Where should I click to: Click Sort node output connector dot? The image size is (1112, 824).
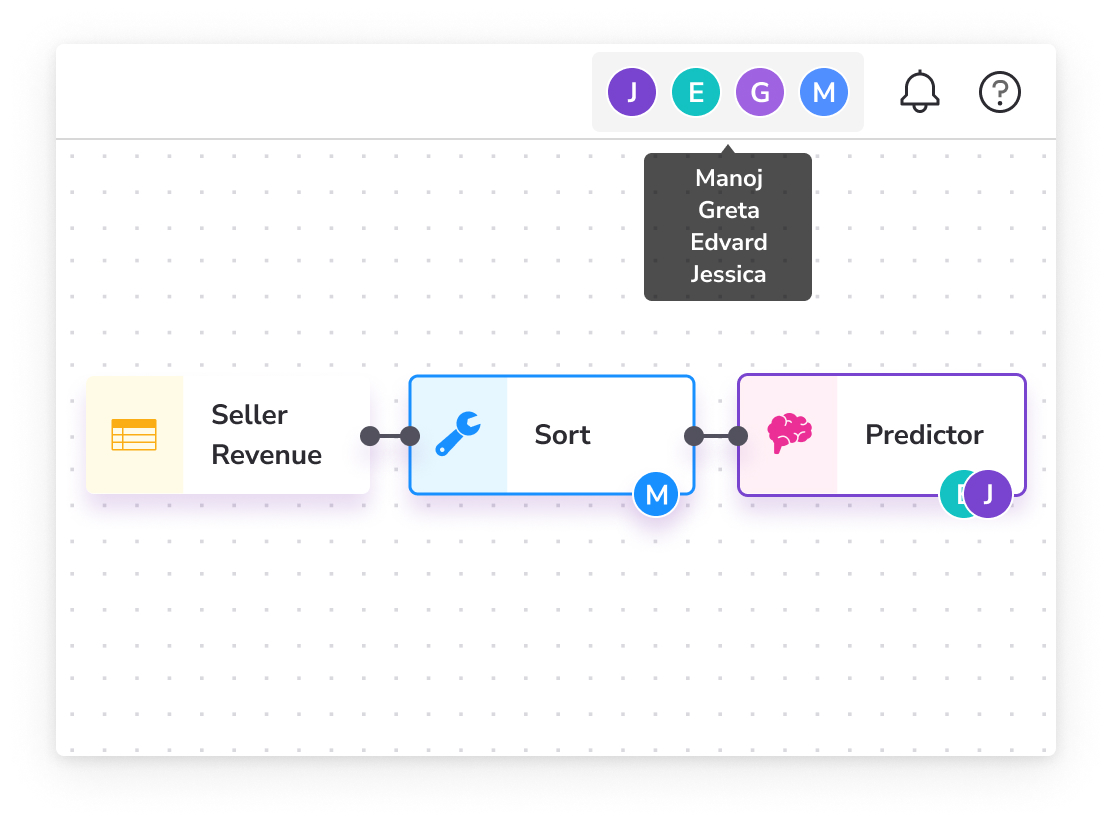[x=694, y=436]
